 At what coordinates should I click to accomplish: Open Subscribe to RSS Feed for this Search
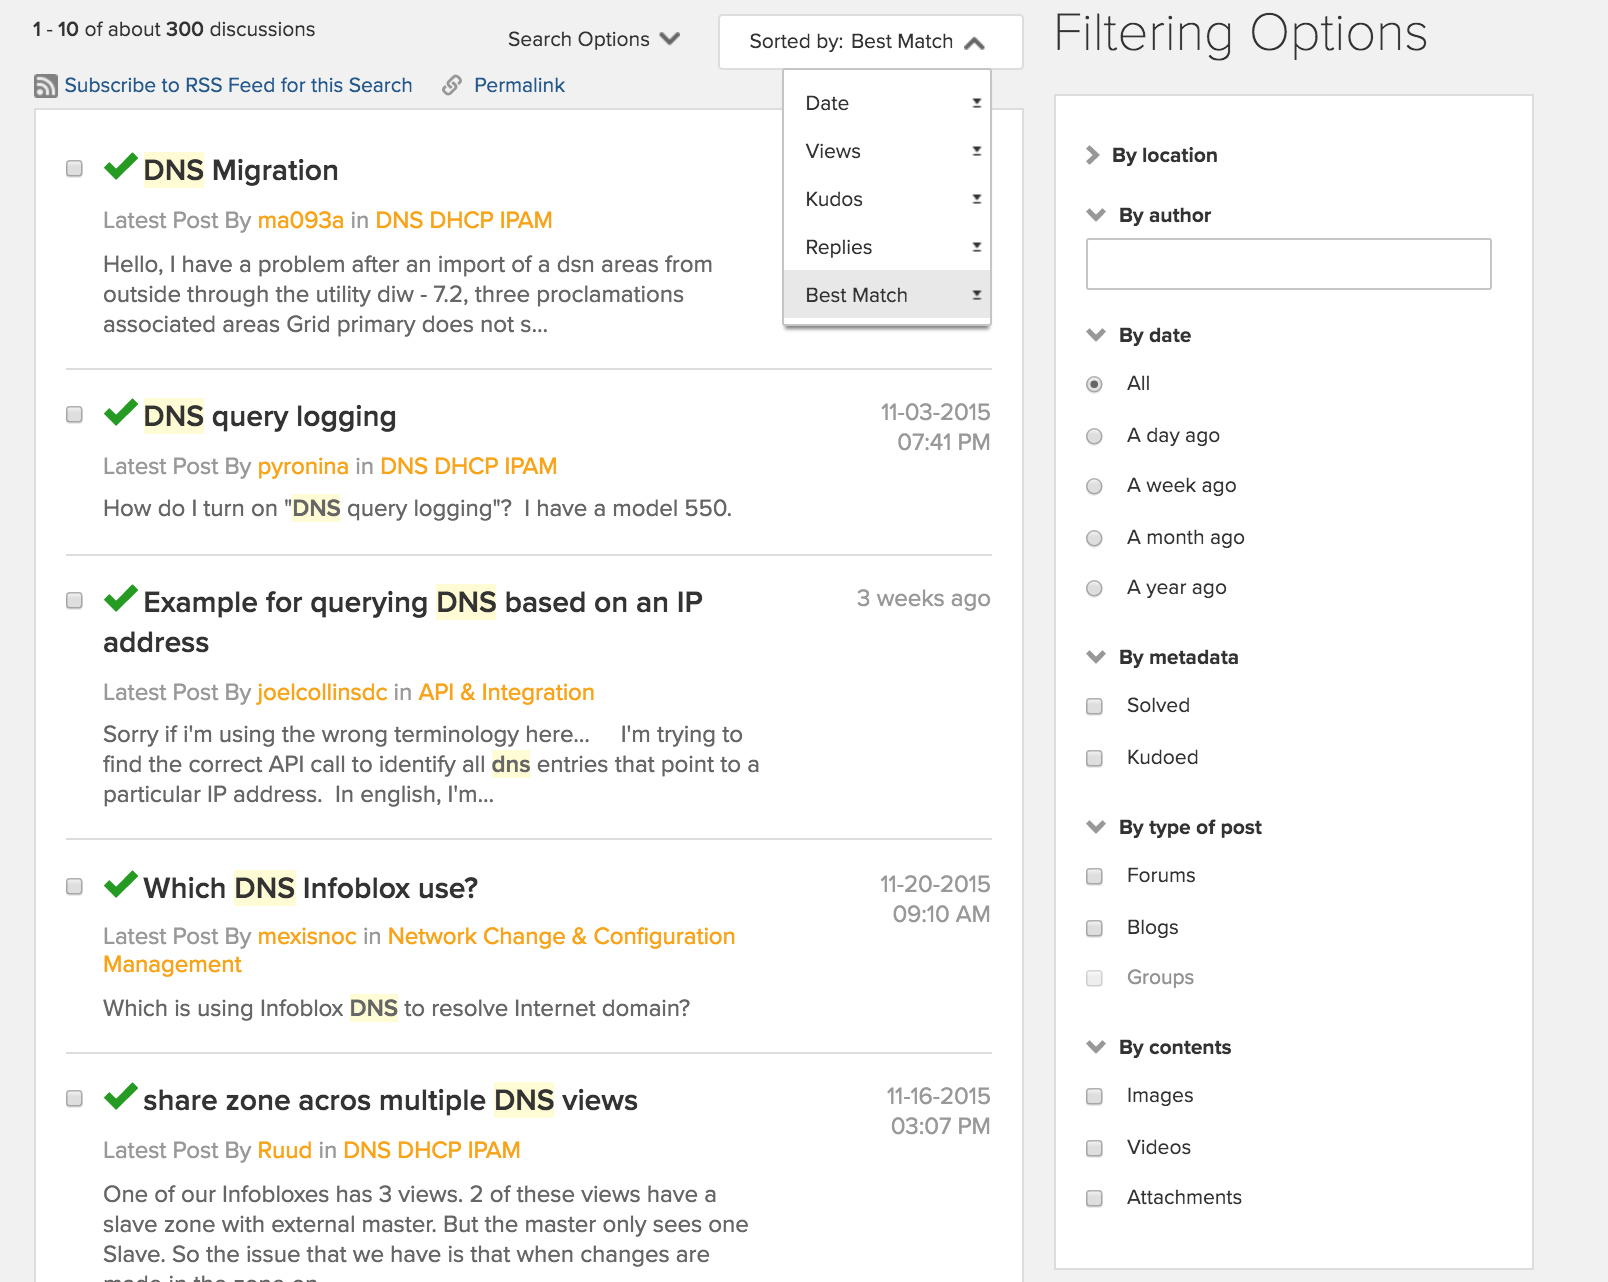238,86
